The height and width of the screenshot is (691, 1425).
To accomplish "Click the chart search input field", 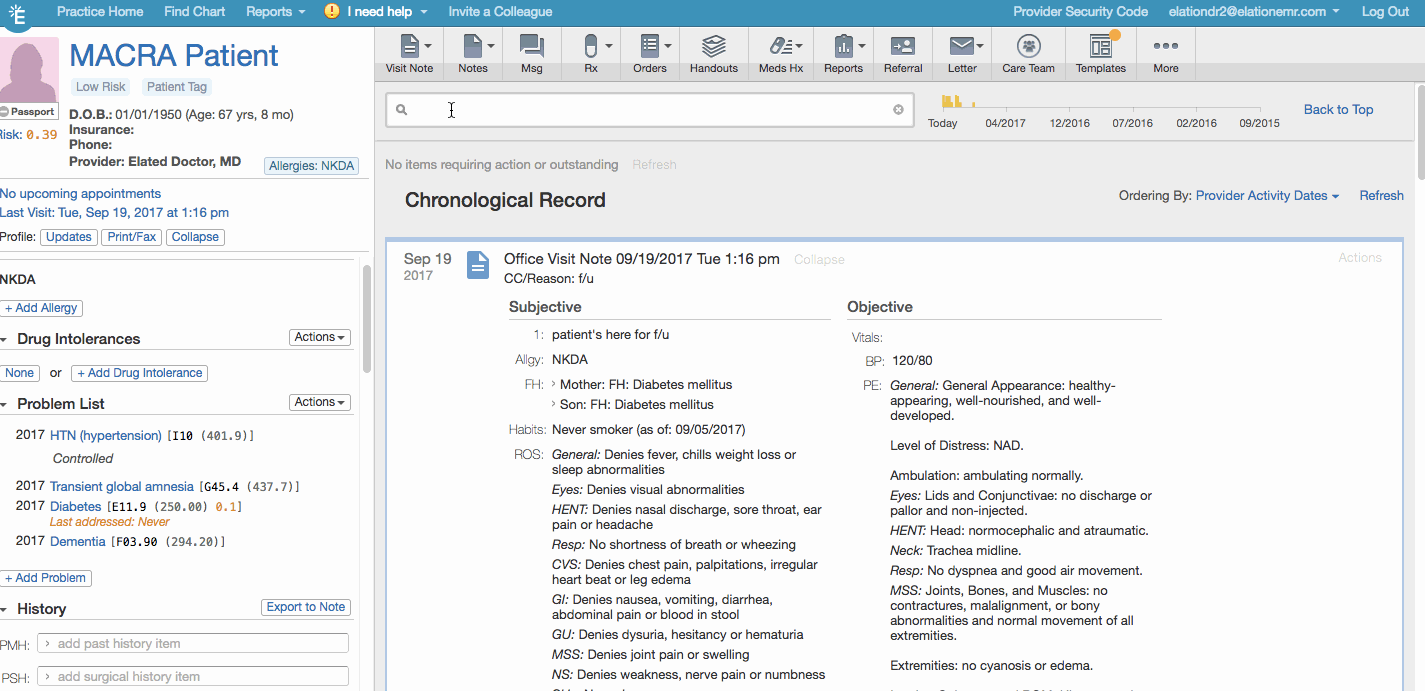I will tap(648, 110).
